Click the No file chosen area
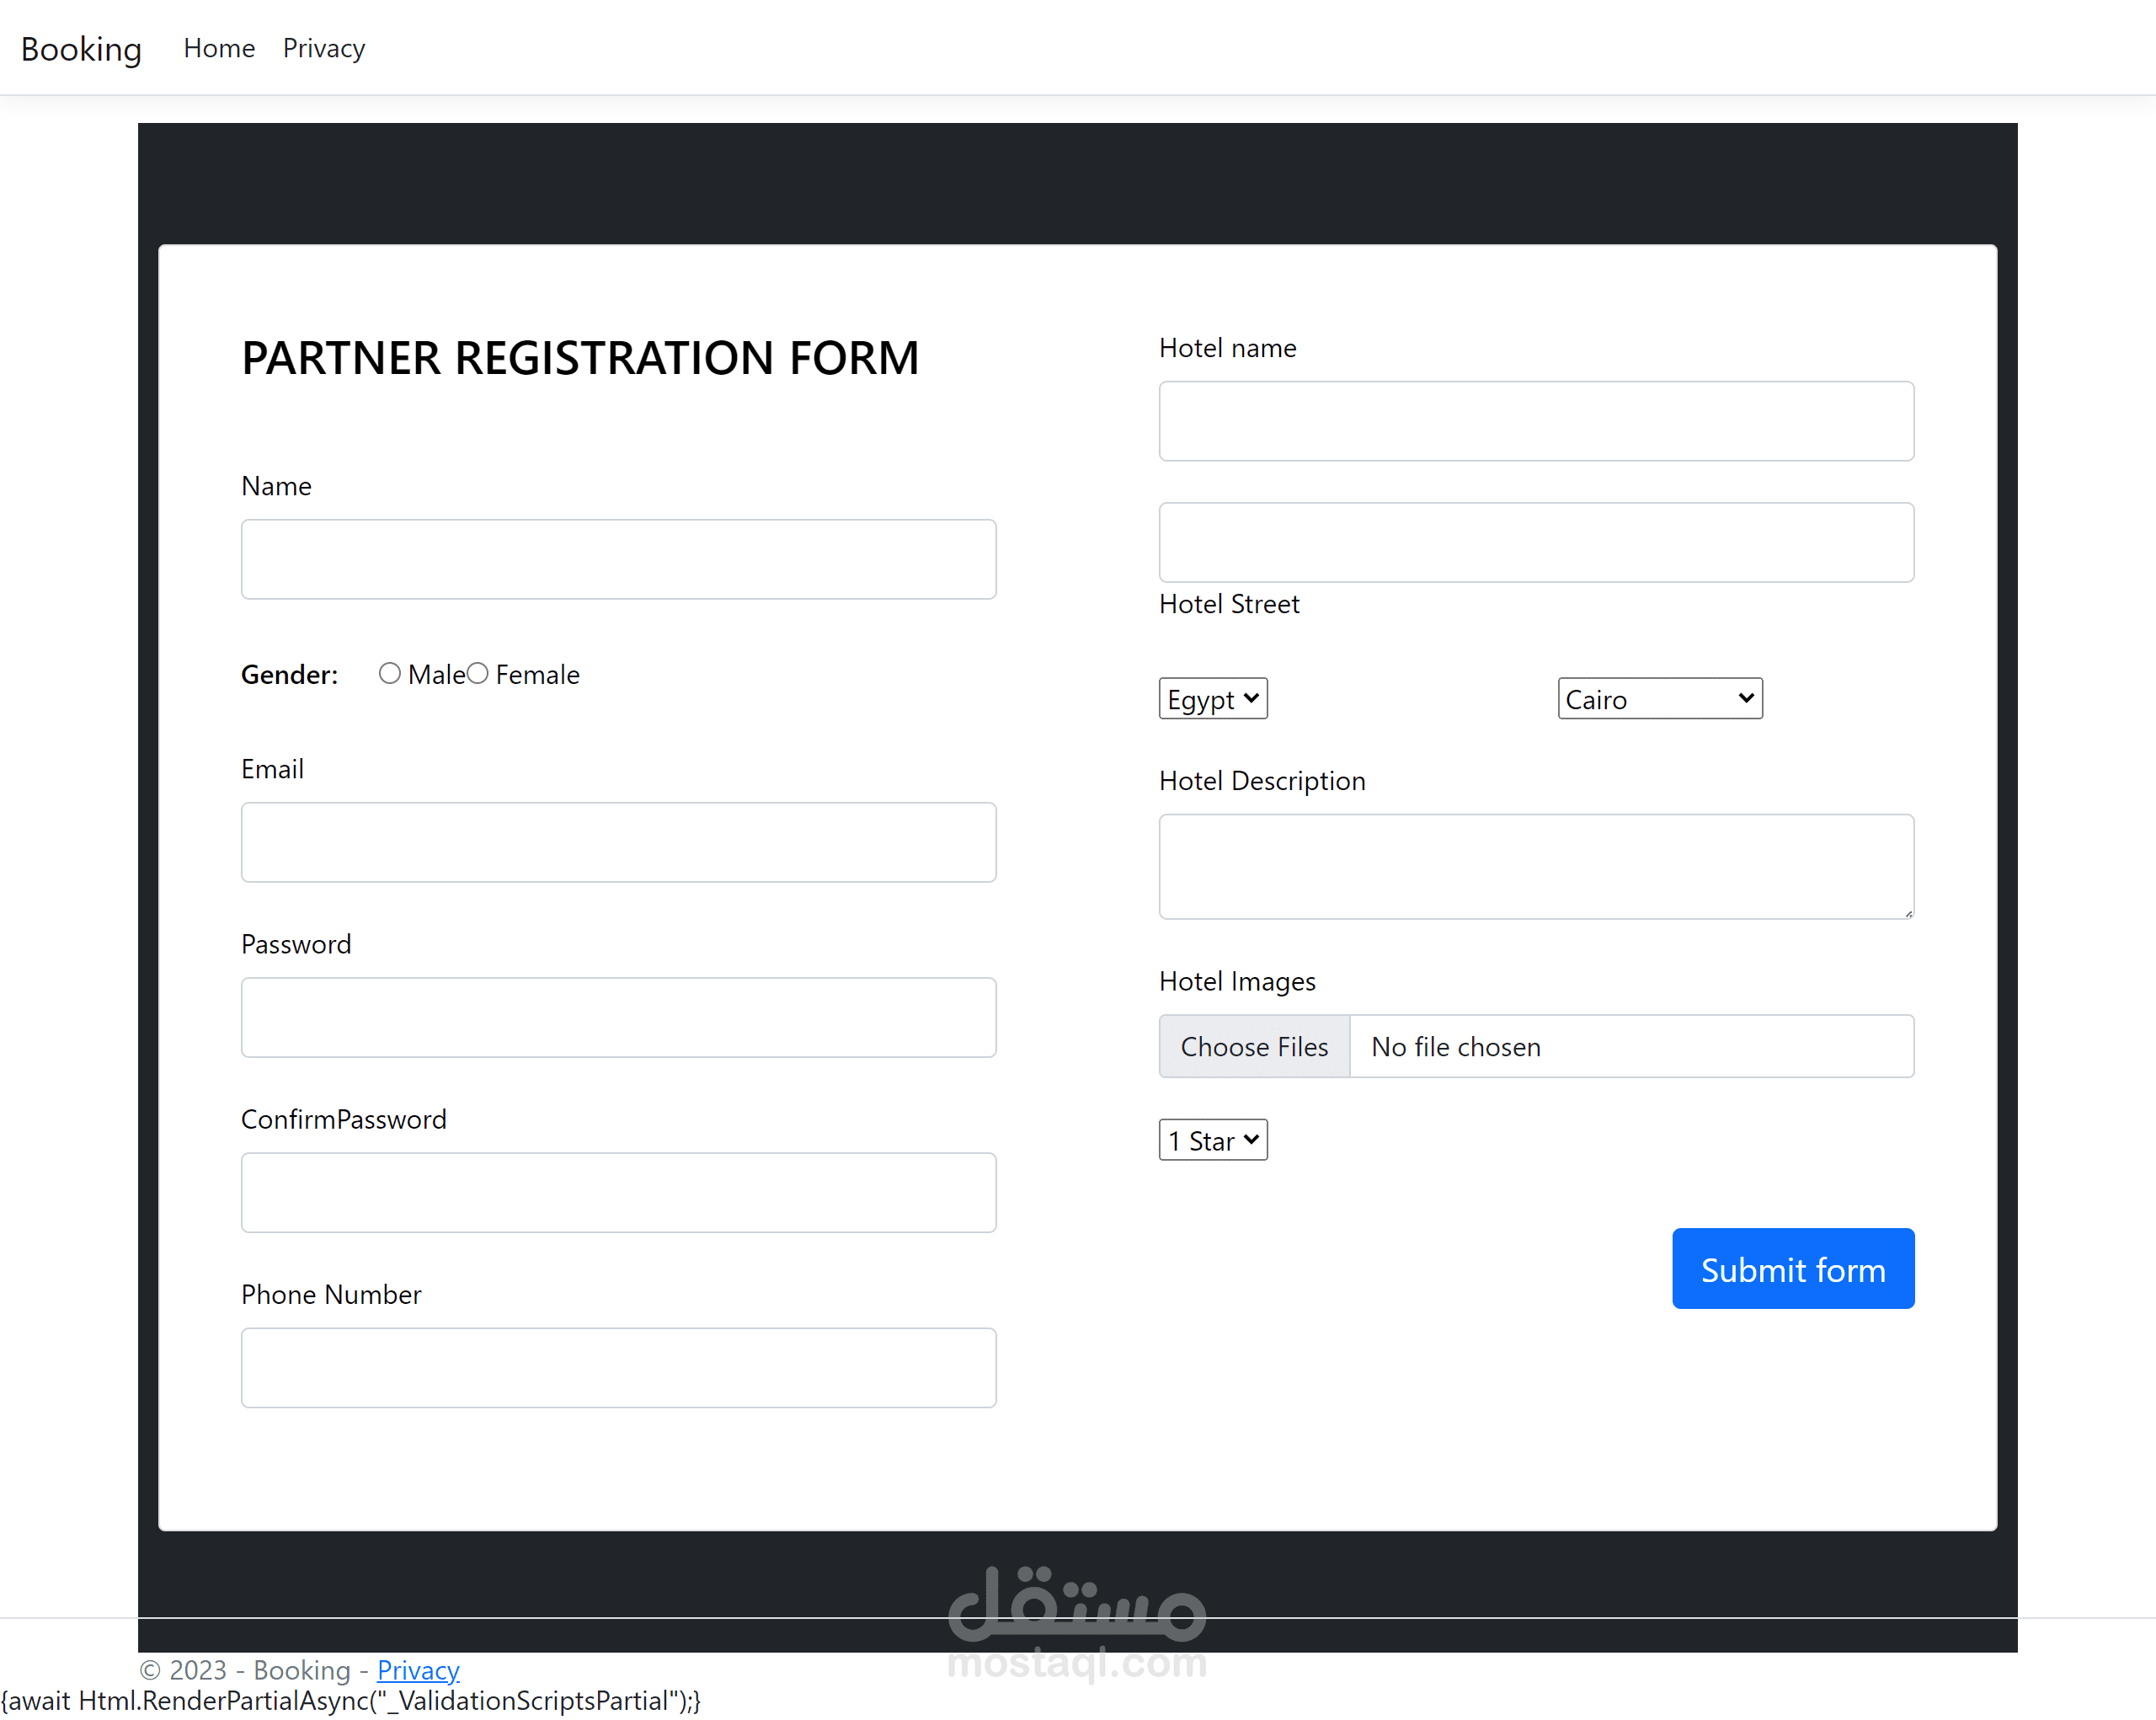The width and height of the screenshot is (2156, 1720). click(x=1632, y=1047)
